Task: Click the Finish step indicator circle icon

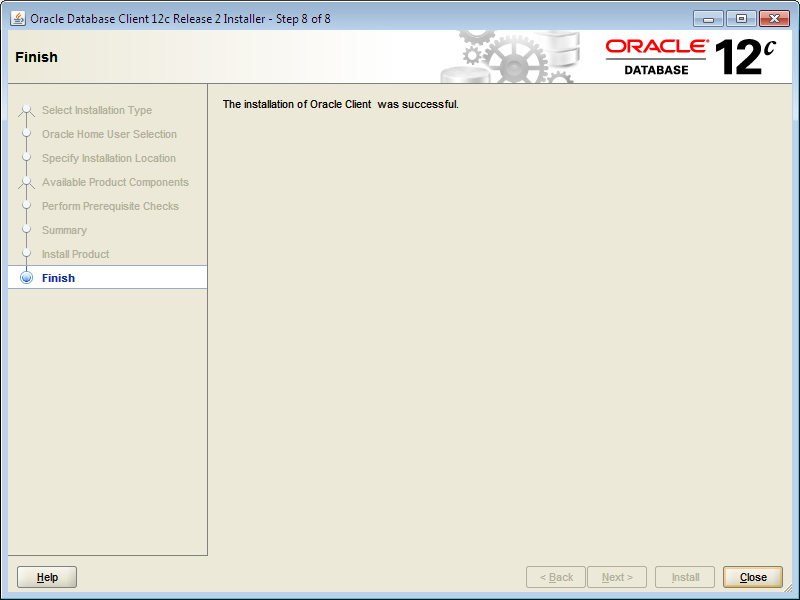Action: [x=26, y=278]
